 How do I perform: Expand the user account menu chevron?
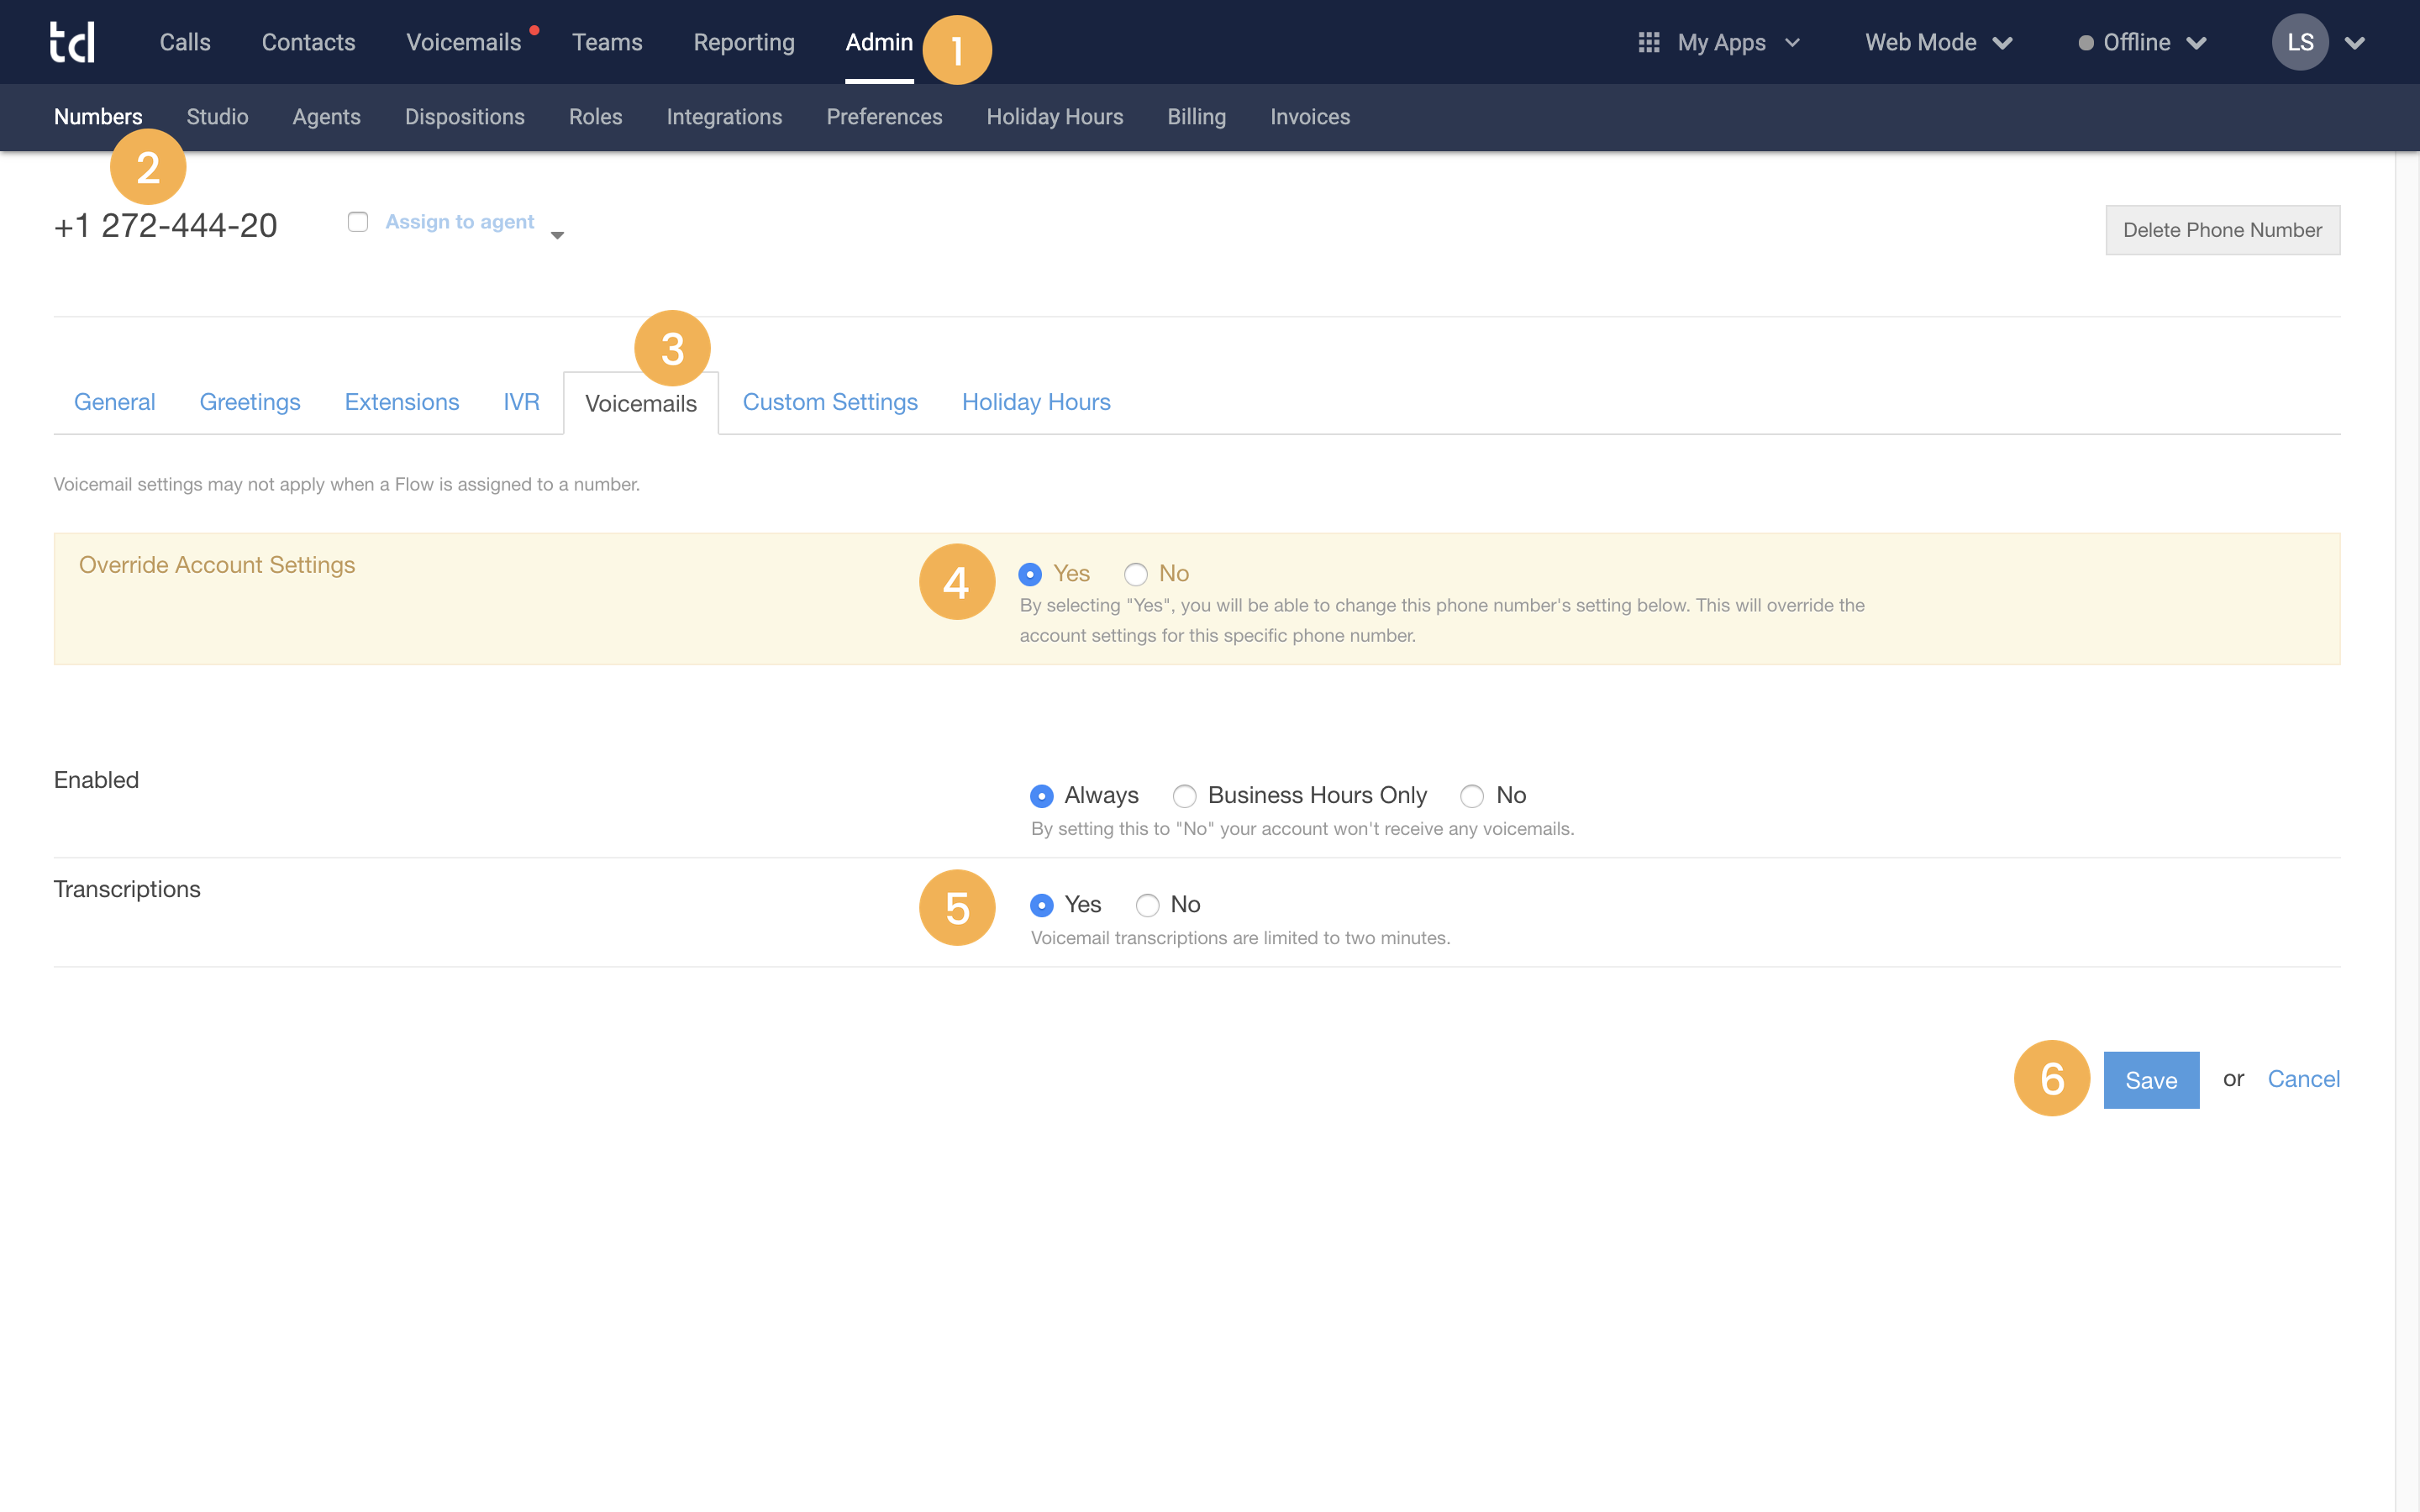(x=2355, y=43)
